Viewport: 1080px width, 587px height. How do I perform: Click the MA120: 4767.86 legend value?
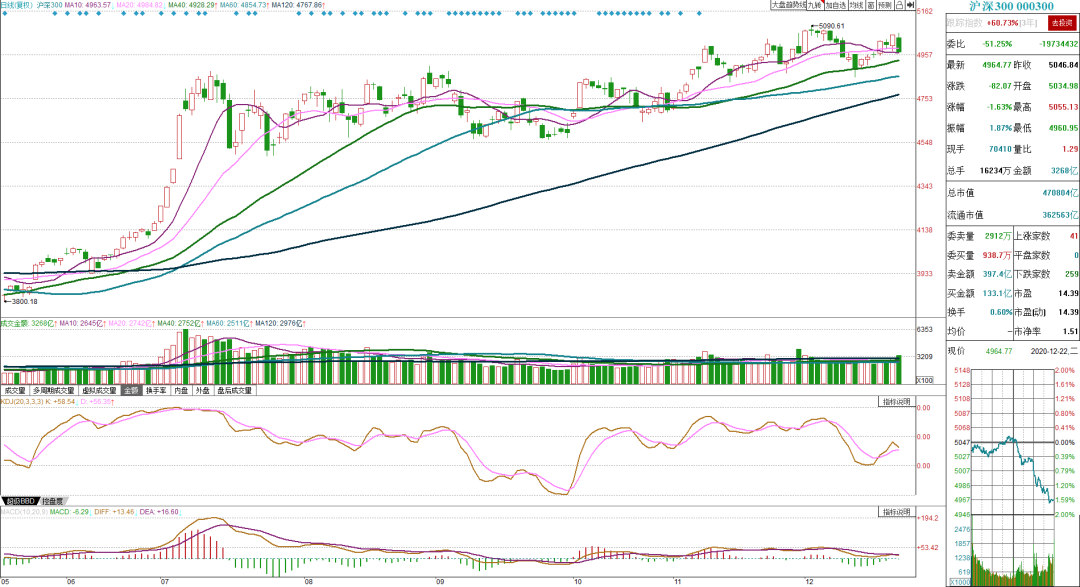click(x=296, y=6)
